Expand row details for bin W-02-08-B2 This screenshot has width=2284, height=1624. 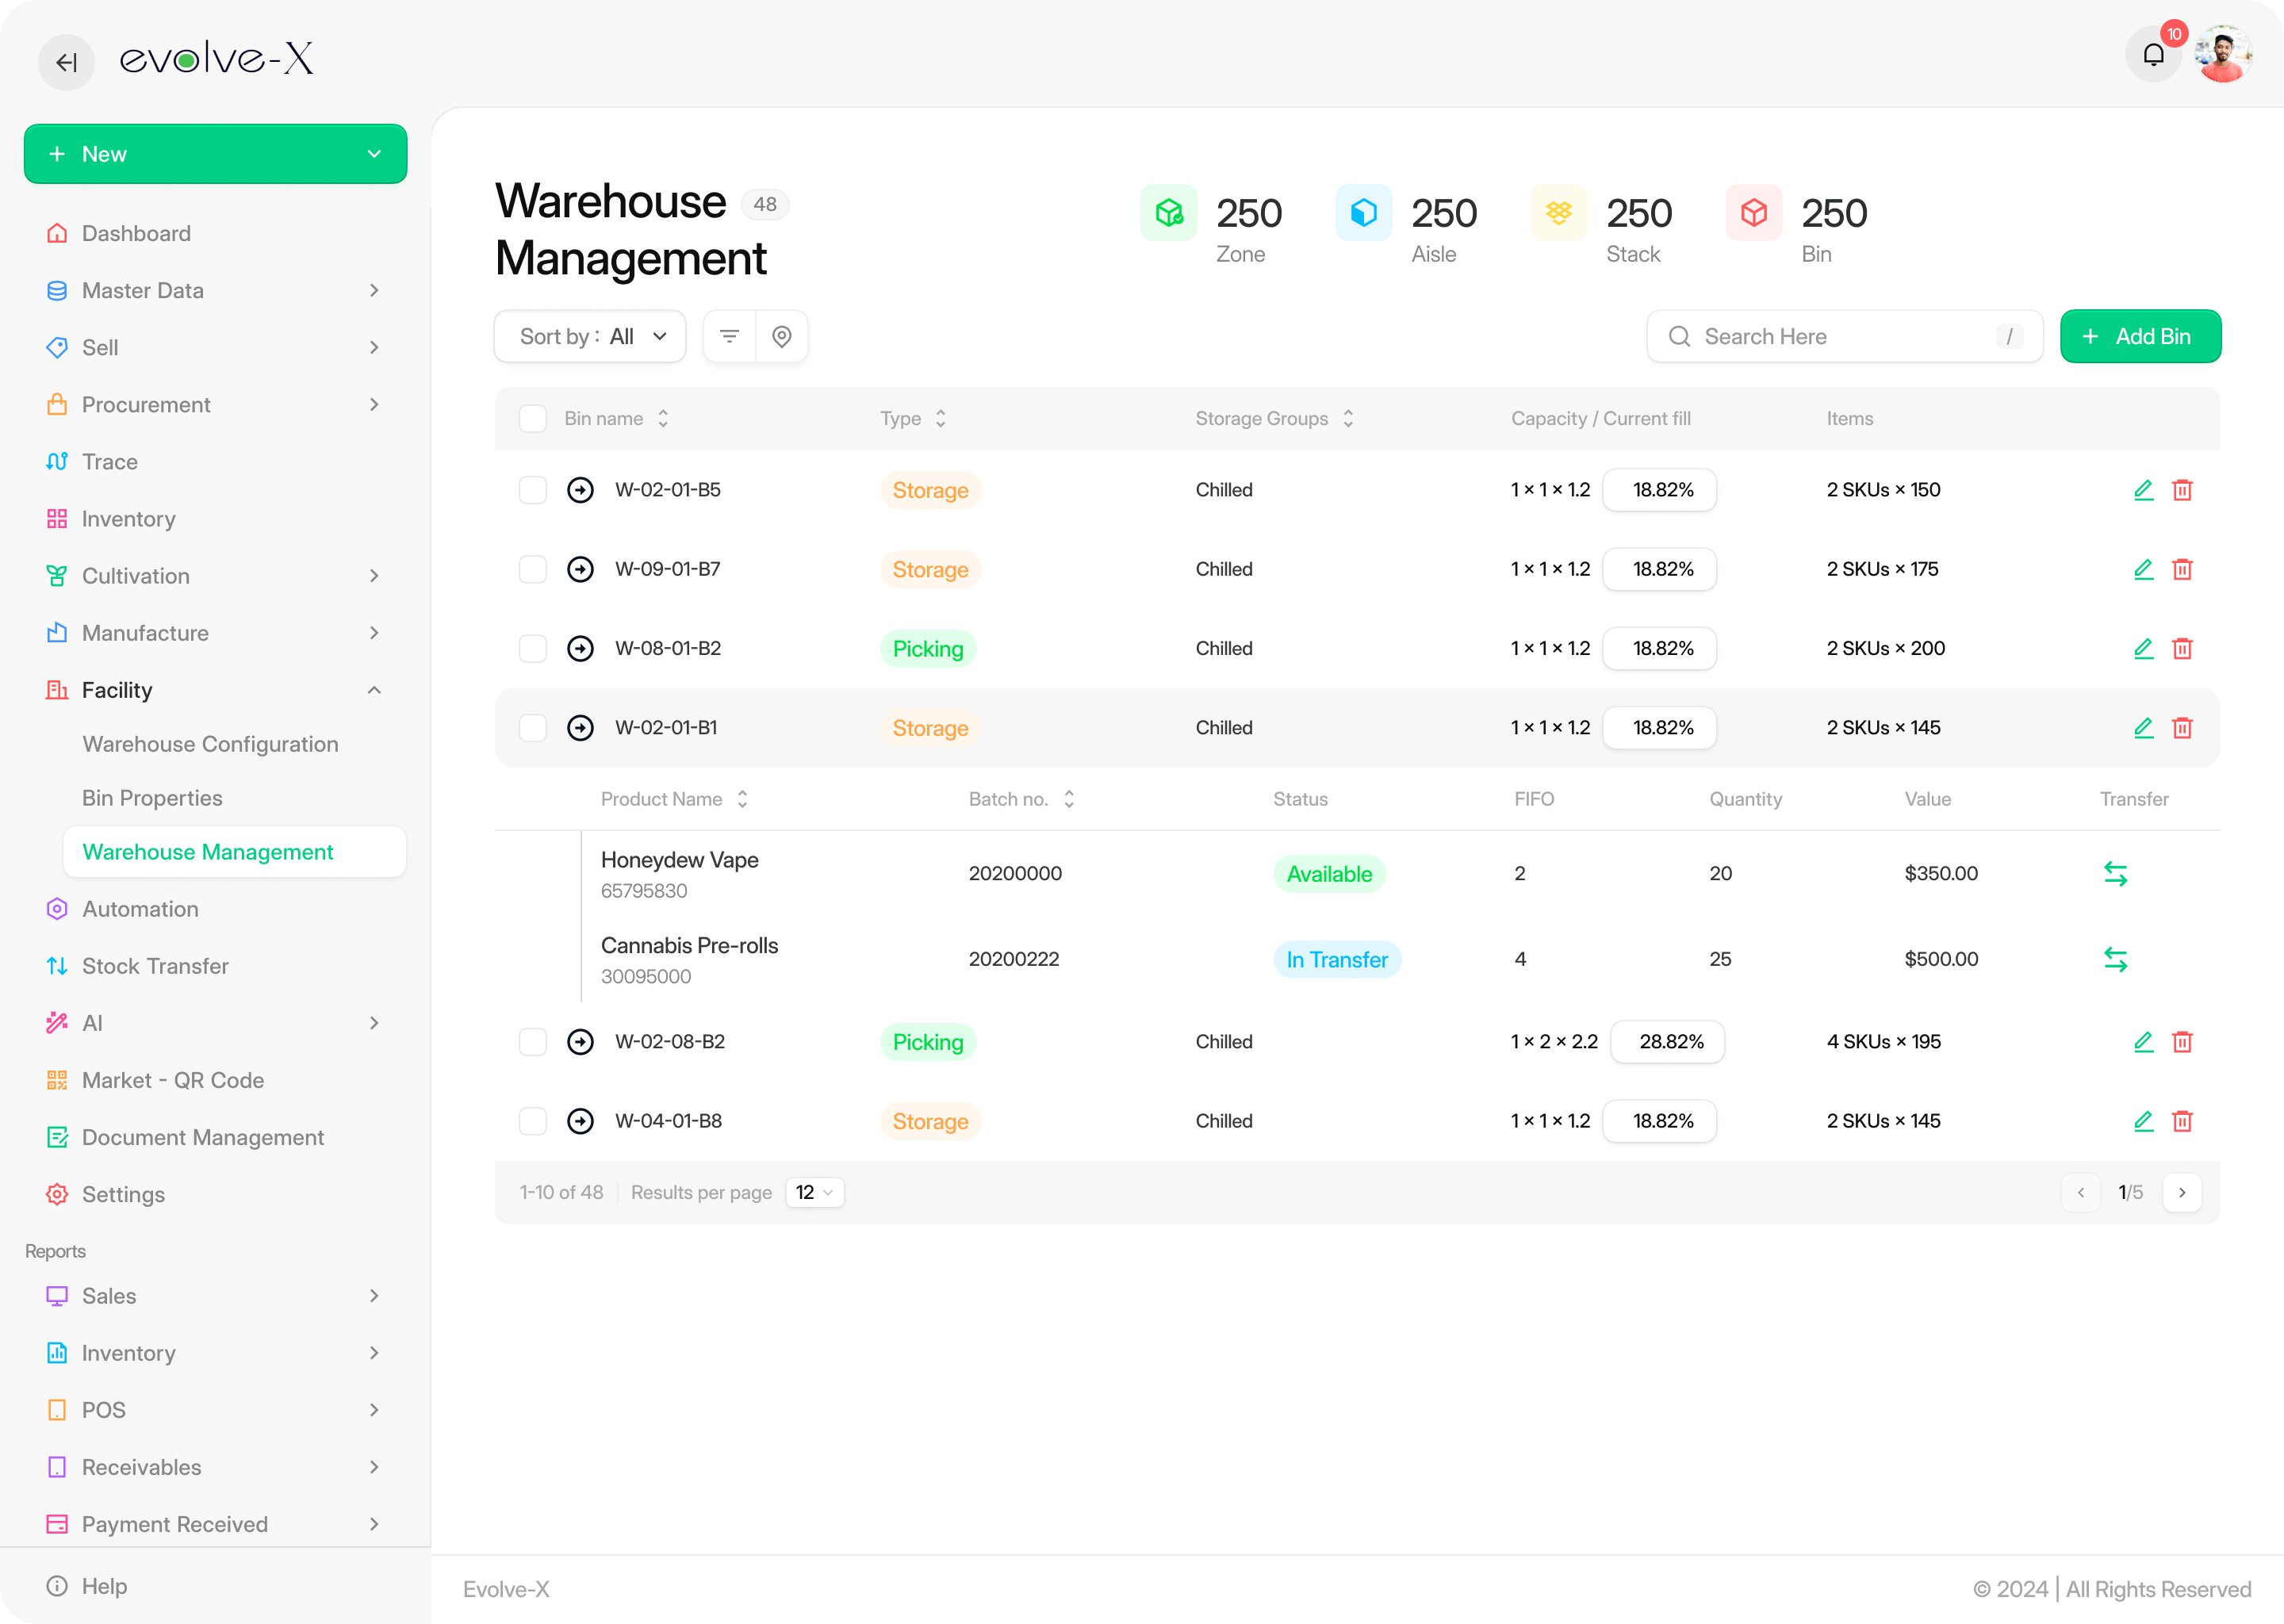point(580,1042)
